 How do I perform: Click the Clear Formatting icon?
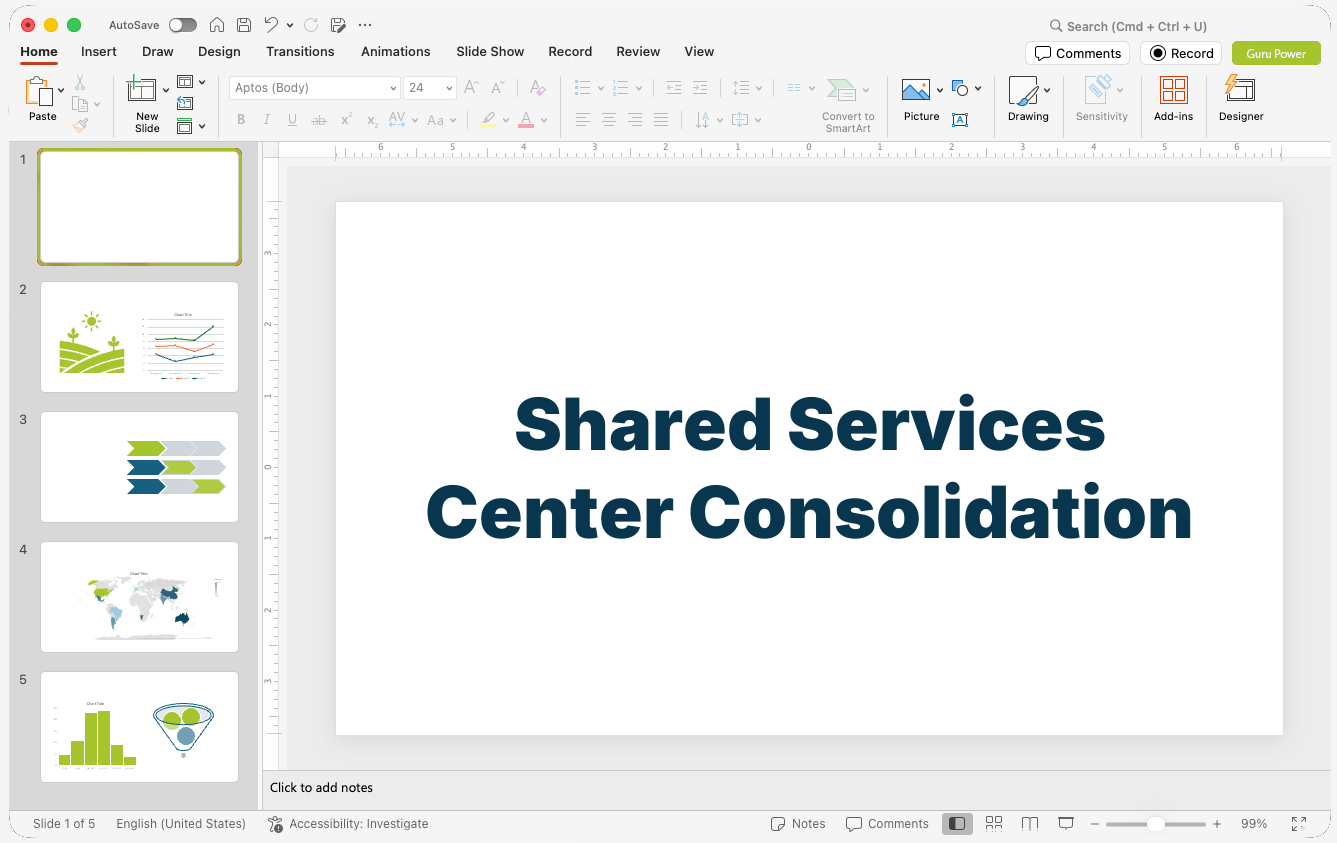coord(537,88)
